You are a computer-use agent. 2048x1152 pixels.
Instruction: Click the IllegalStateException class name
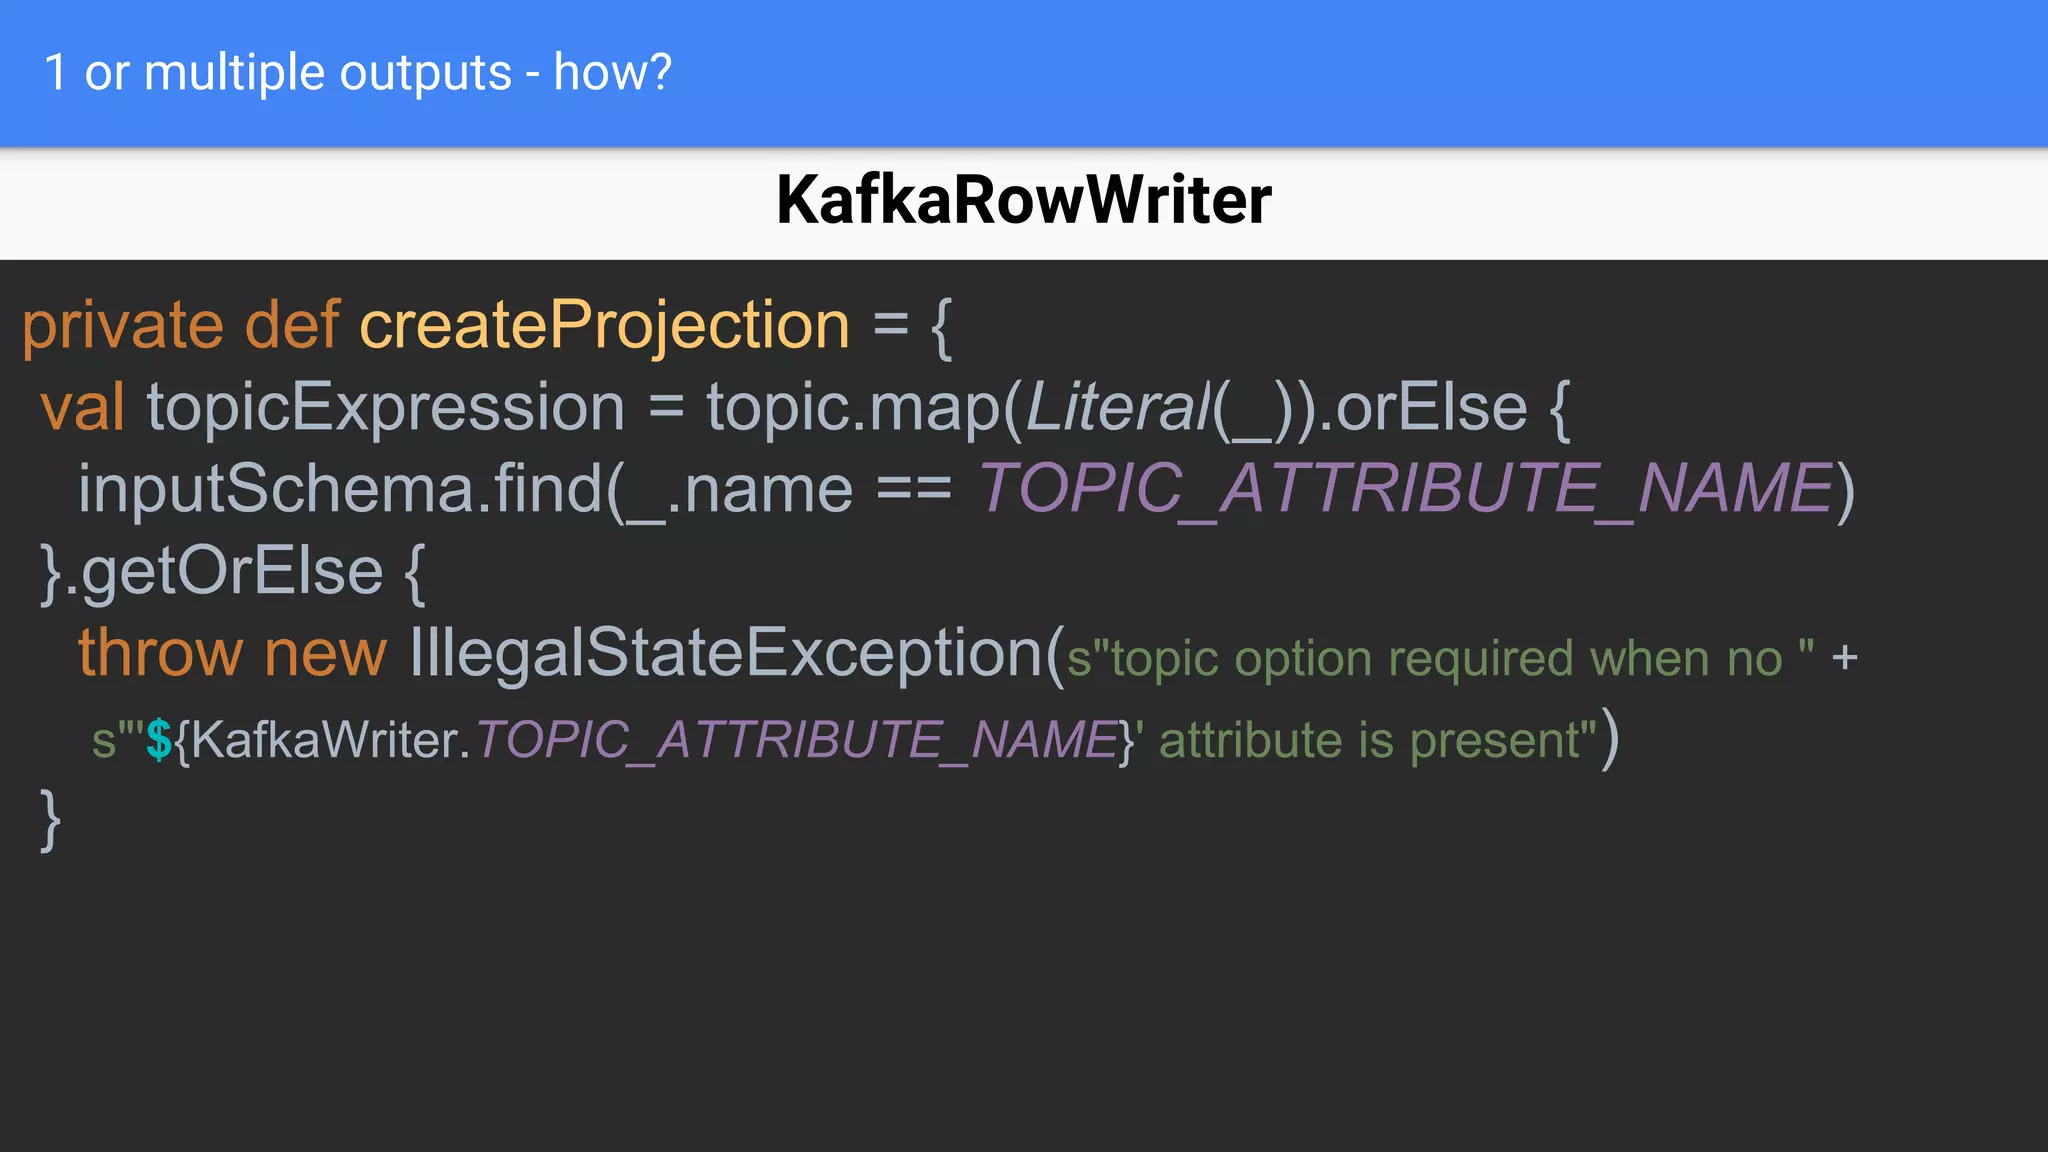click(727, 654)
